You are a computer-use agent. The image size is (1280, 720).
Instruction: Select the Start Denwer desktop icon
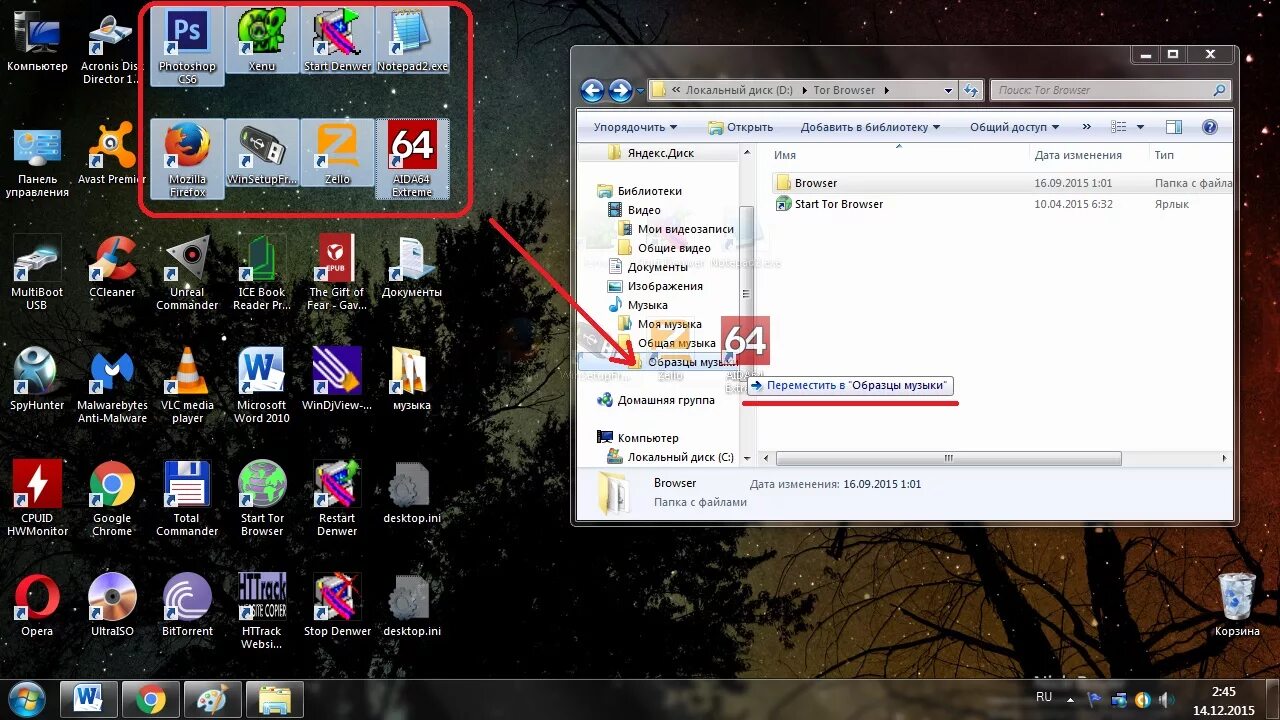tap(337, 40)
